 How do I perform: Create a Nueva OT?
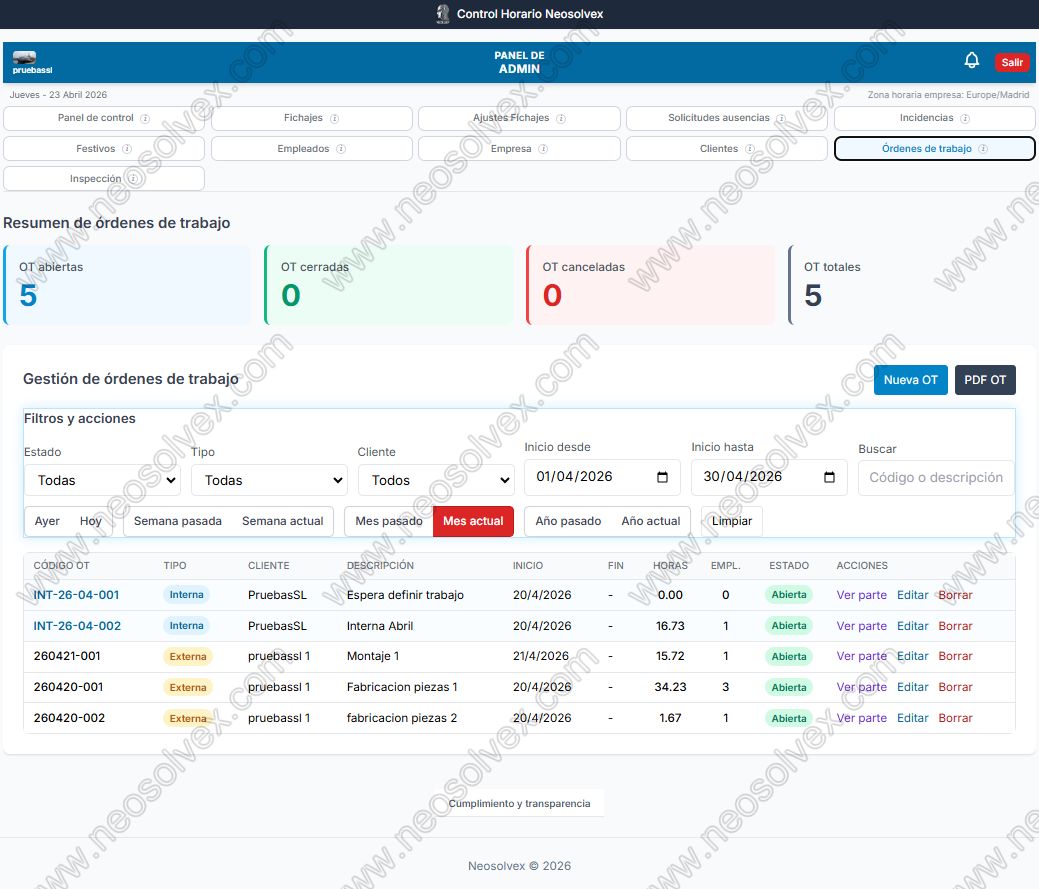tap(910, 380)
